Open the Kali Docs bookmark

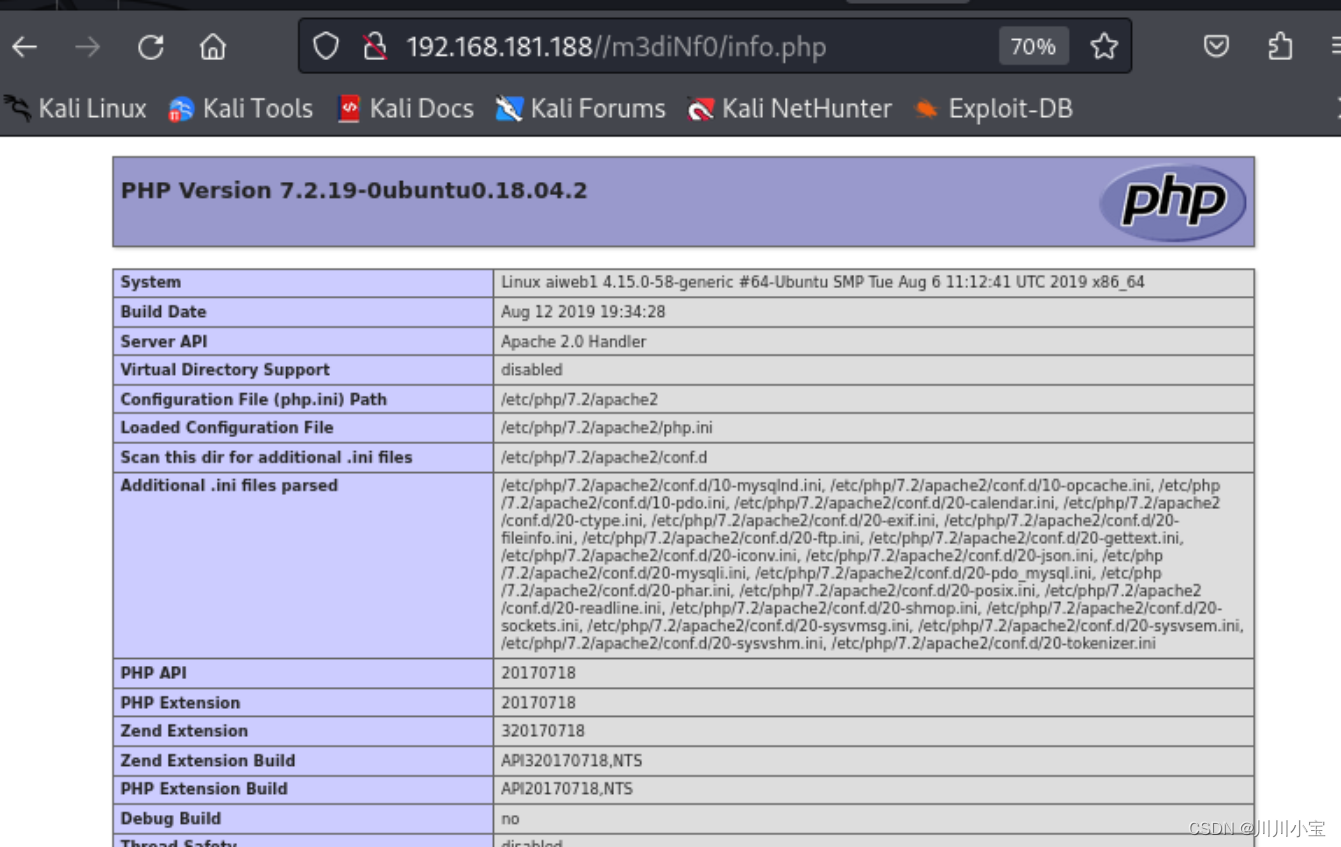coord(406,108)
